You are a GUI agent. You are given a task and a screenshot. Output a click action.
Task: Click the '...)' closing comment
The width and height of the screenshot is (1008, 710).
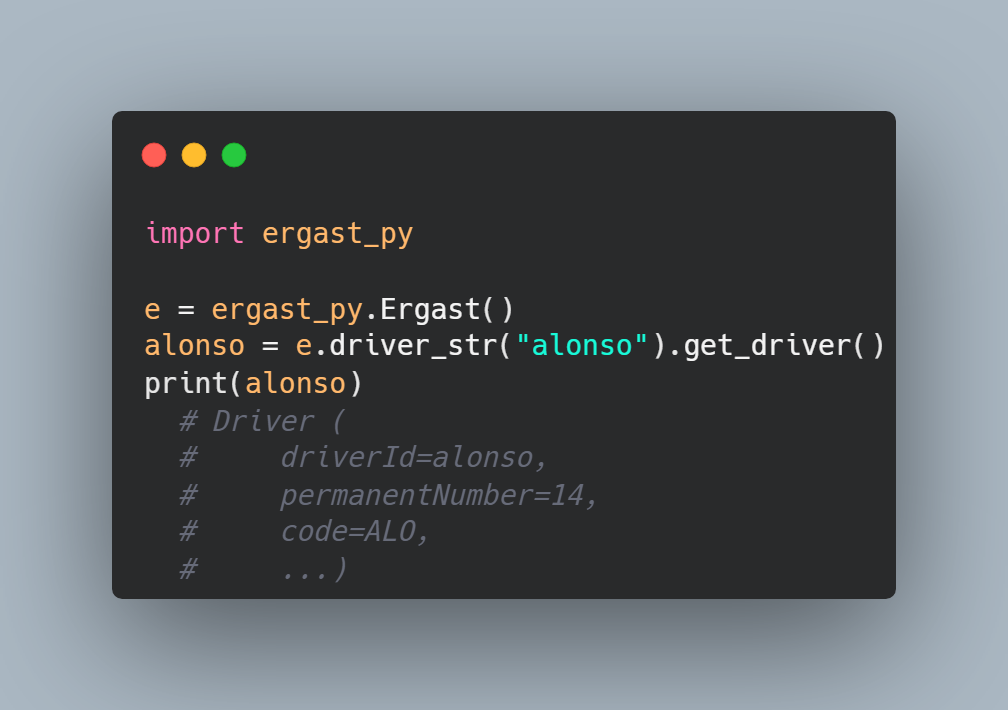pos(314,569)
